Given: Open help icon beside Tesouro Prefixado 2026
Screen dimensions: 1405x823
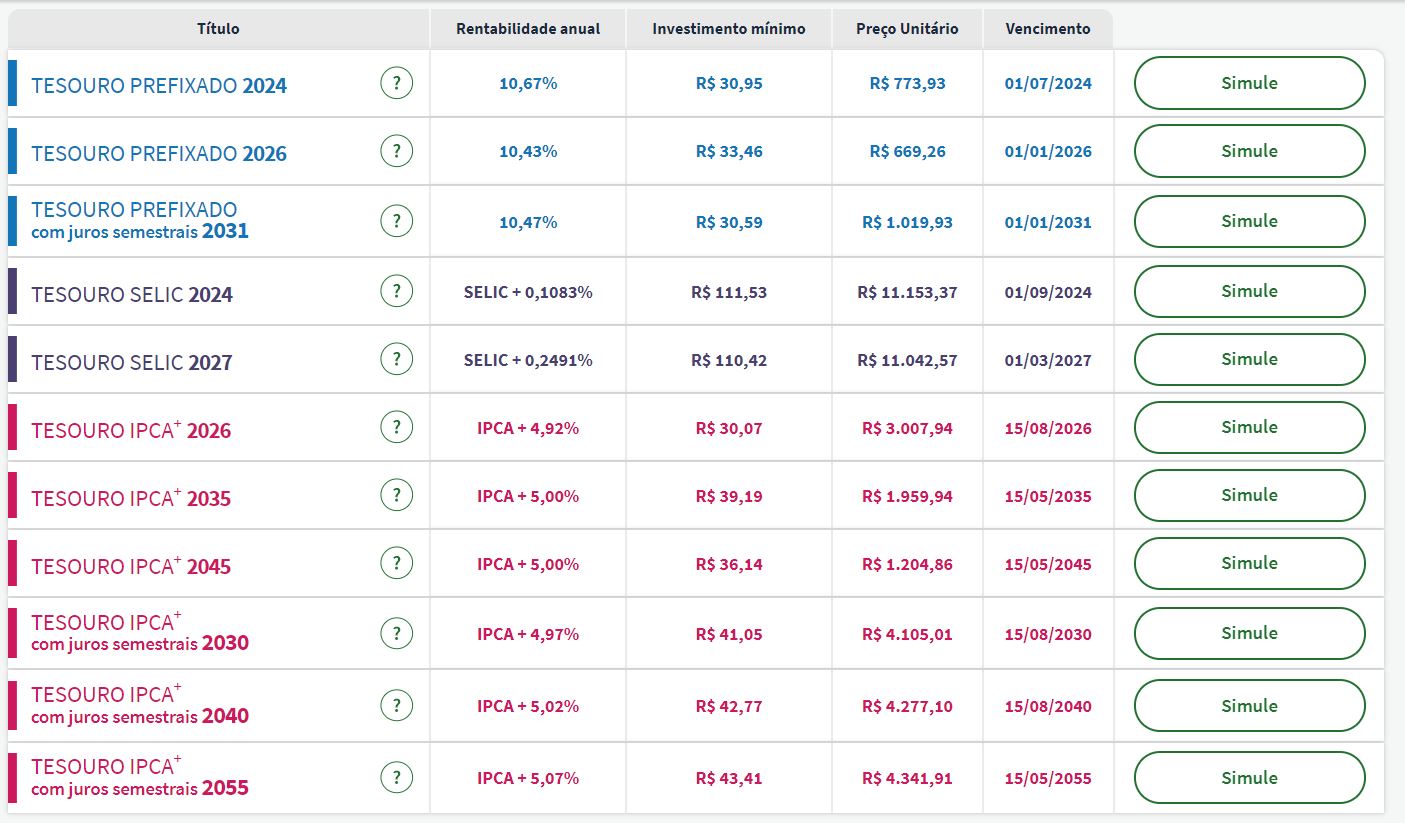Looking at the screenshot, I should pos(397,152).
